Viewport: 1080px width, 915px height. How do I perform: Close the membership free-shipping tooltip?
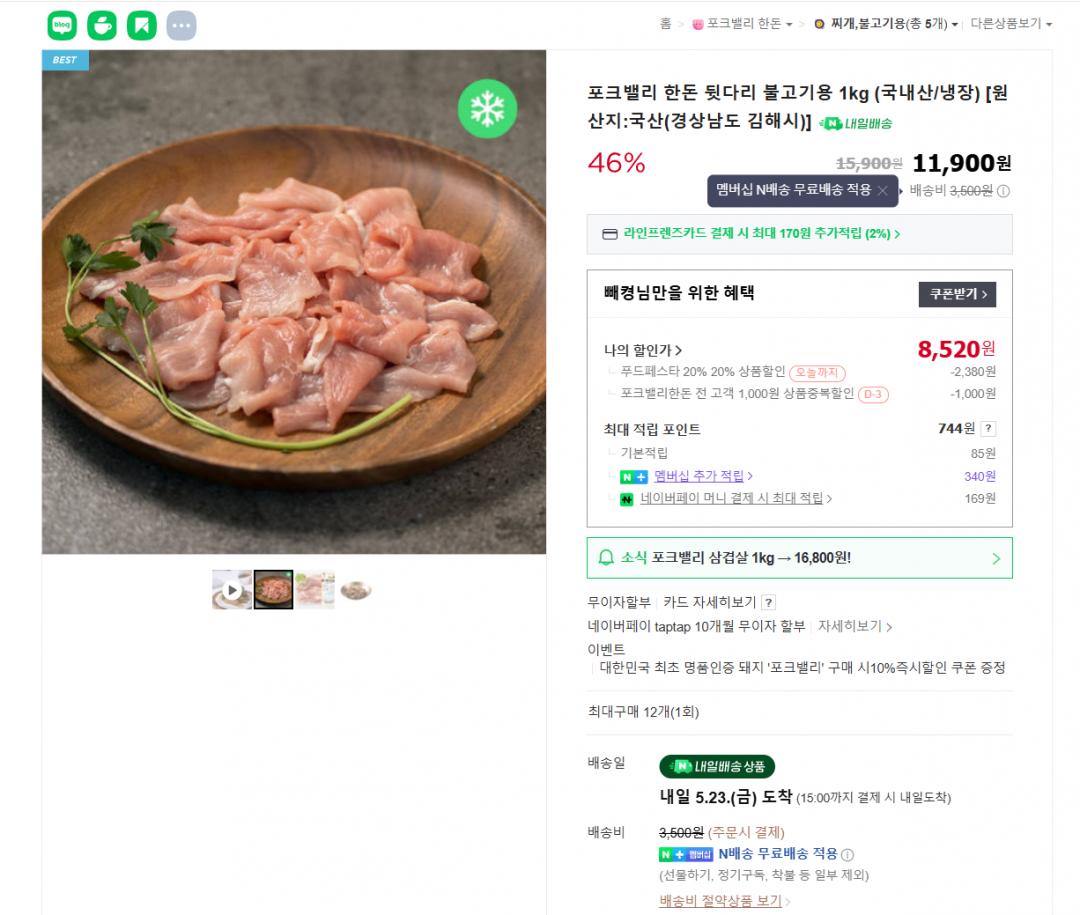point(882,191)
